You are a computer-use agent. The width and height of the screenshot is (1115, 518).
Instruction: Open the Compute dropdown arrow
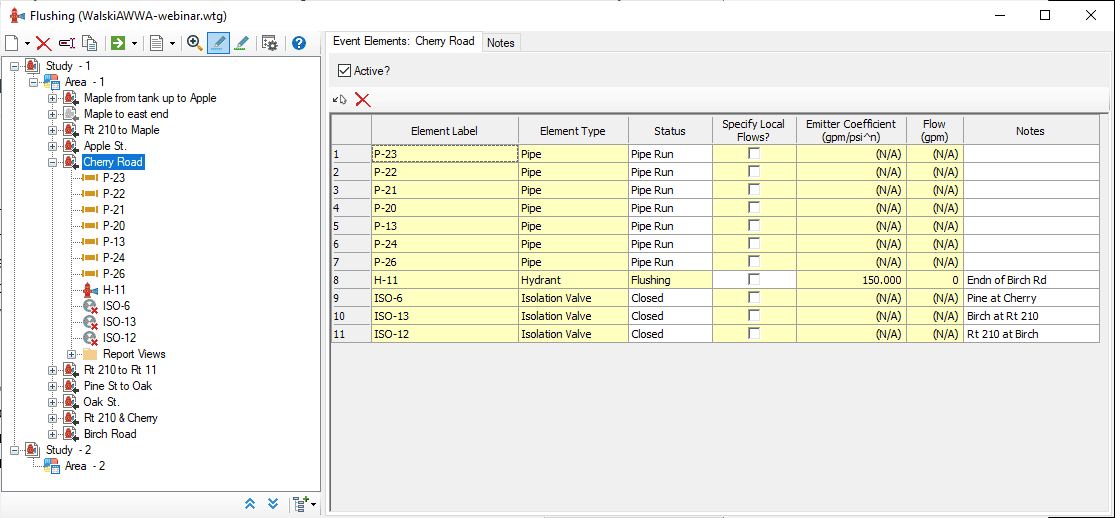click(x=134, y=43)
